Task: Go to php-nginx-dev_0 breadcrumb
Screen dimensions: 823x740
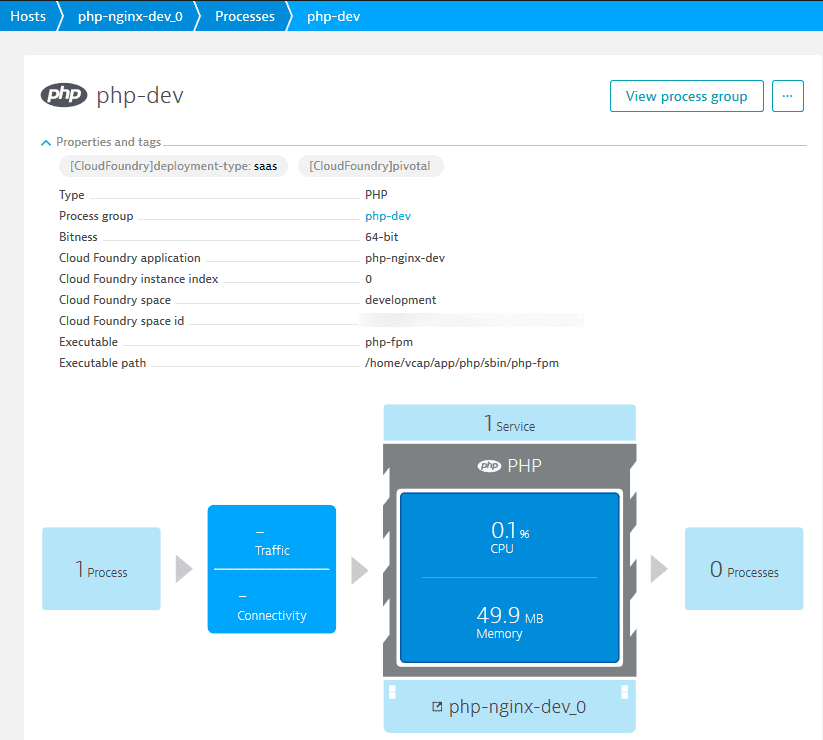Action: pyautogui.click(x=130, y=16)
